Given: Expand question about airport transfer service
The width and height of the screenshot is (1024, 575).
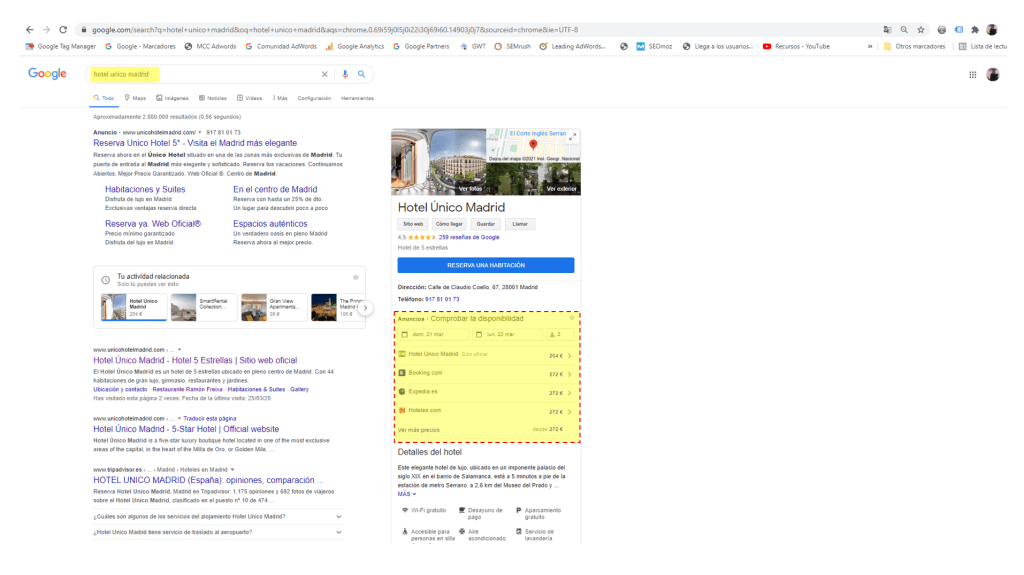Looking at the screenshot, I should point(217,532).
